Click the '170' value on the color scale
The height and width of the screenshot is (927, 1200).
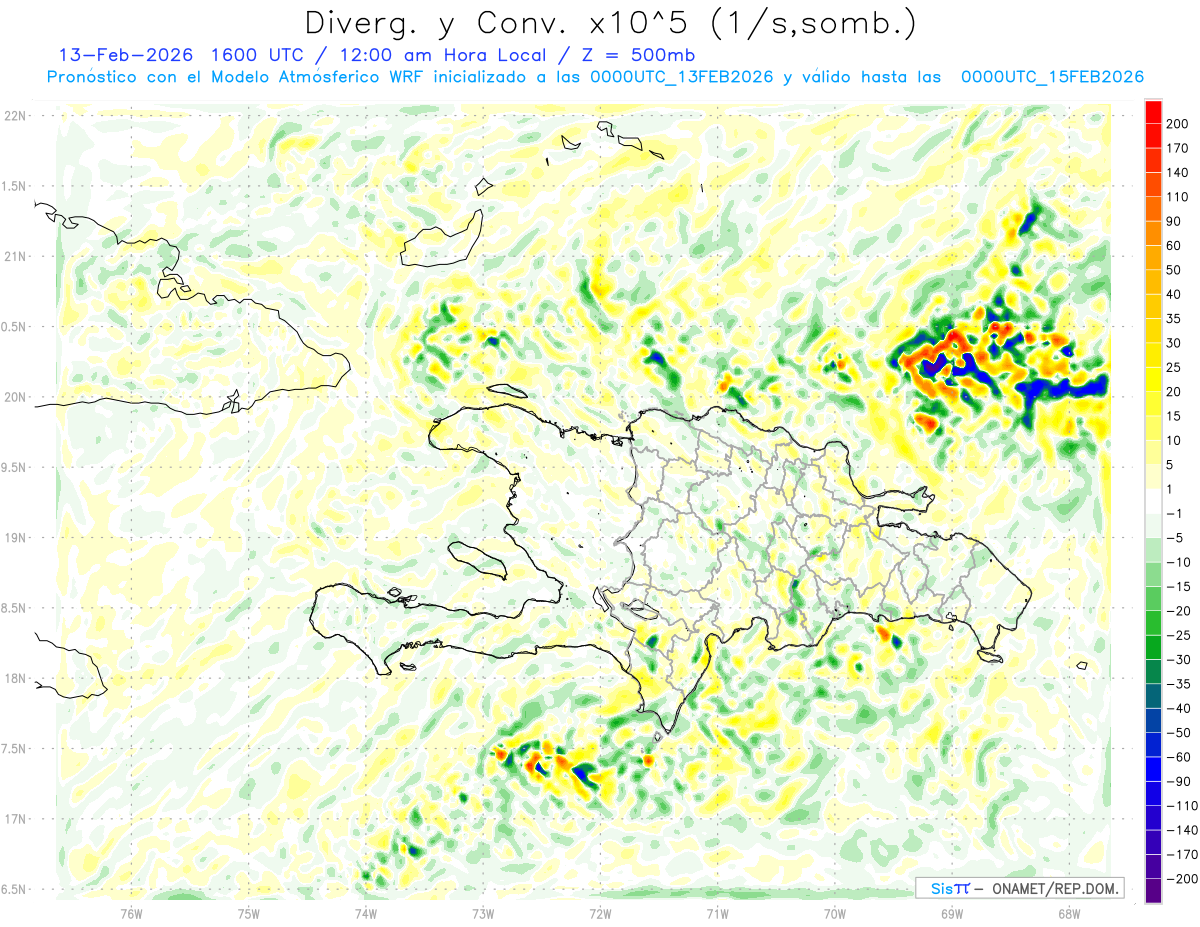[x=1178, y=148]
